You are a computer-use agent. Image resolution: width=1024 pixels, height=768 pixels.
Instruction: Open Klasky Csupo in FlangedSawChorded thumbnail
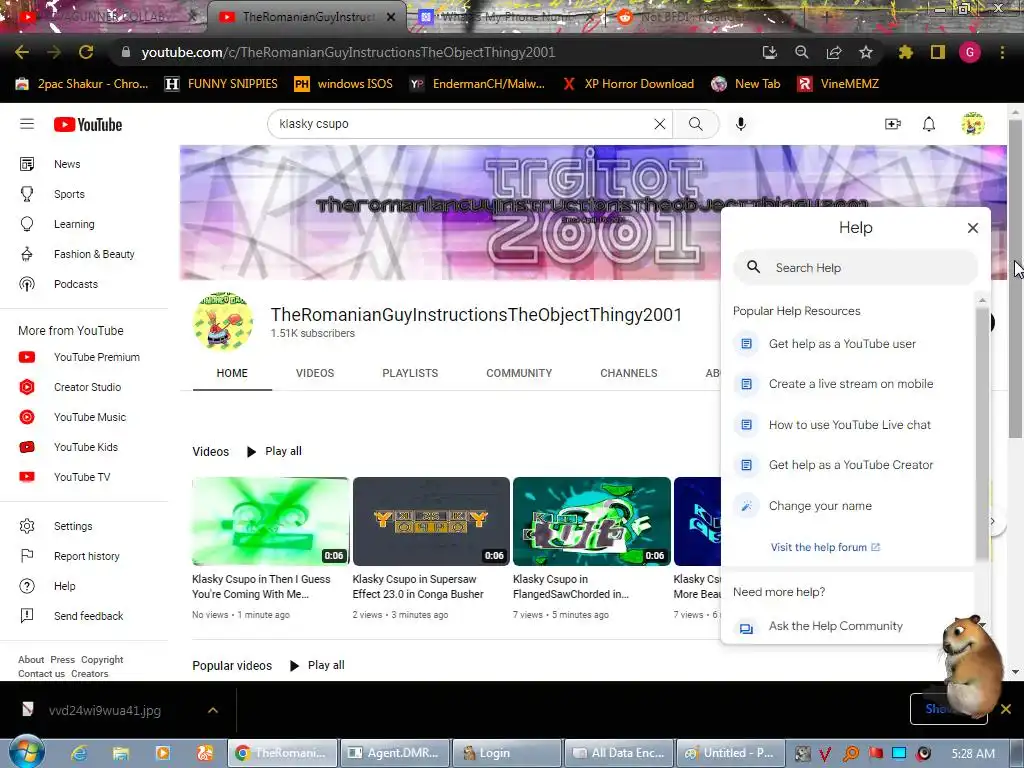pos(592,521)
